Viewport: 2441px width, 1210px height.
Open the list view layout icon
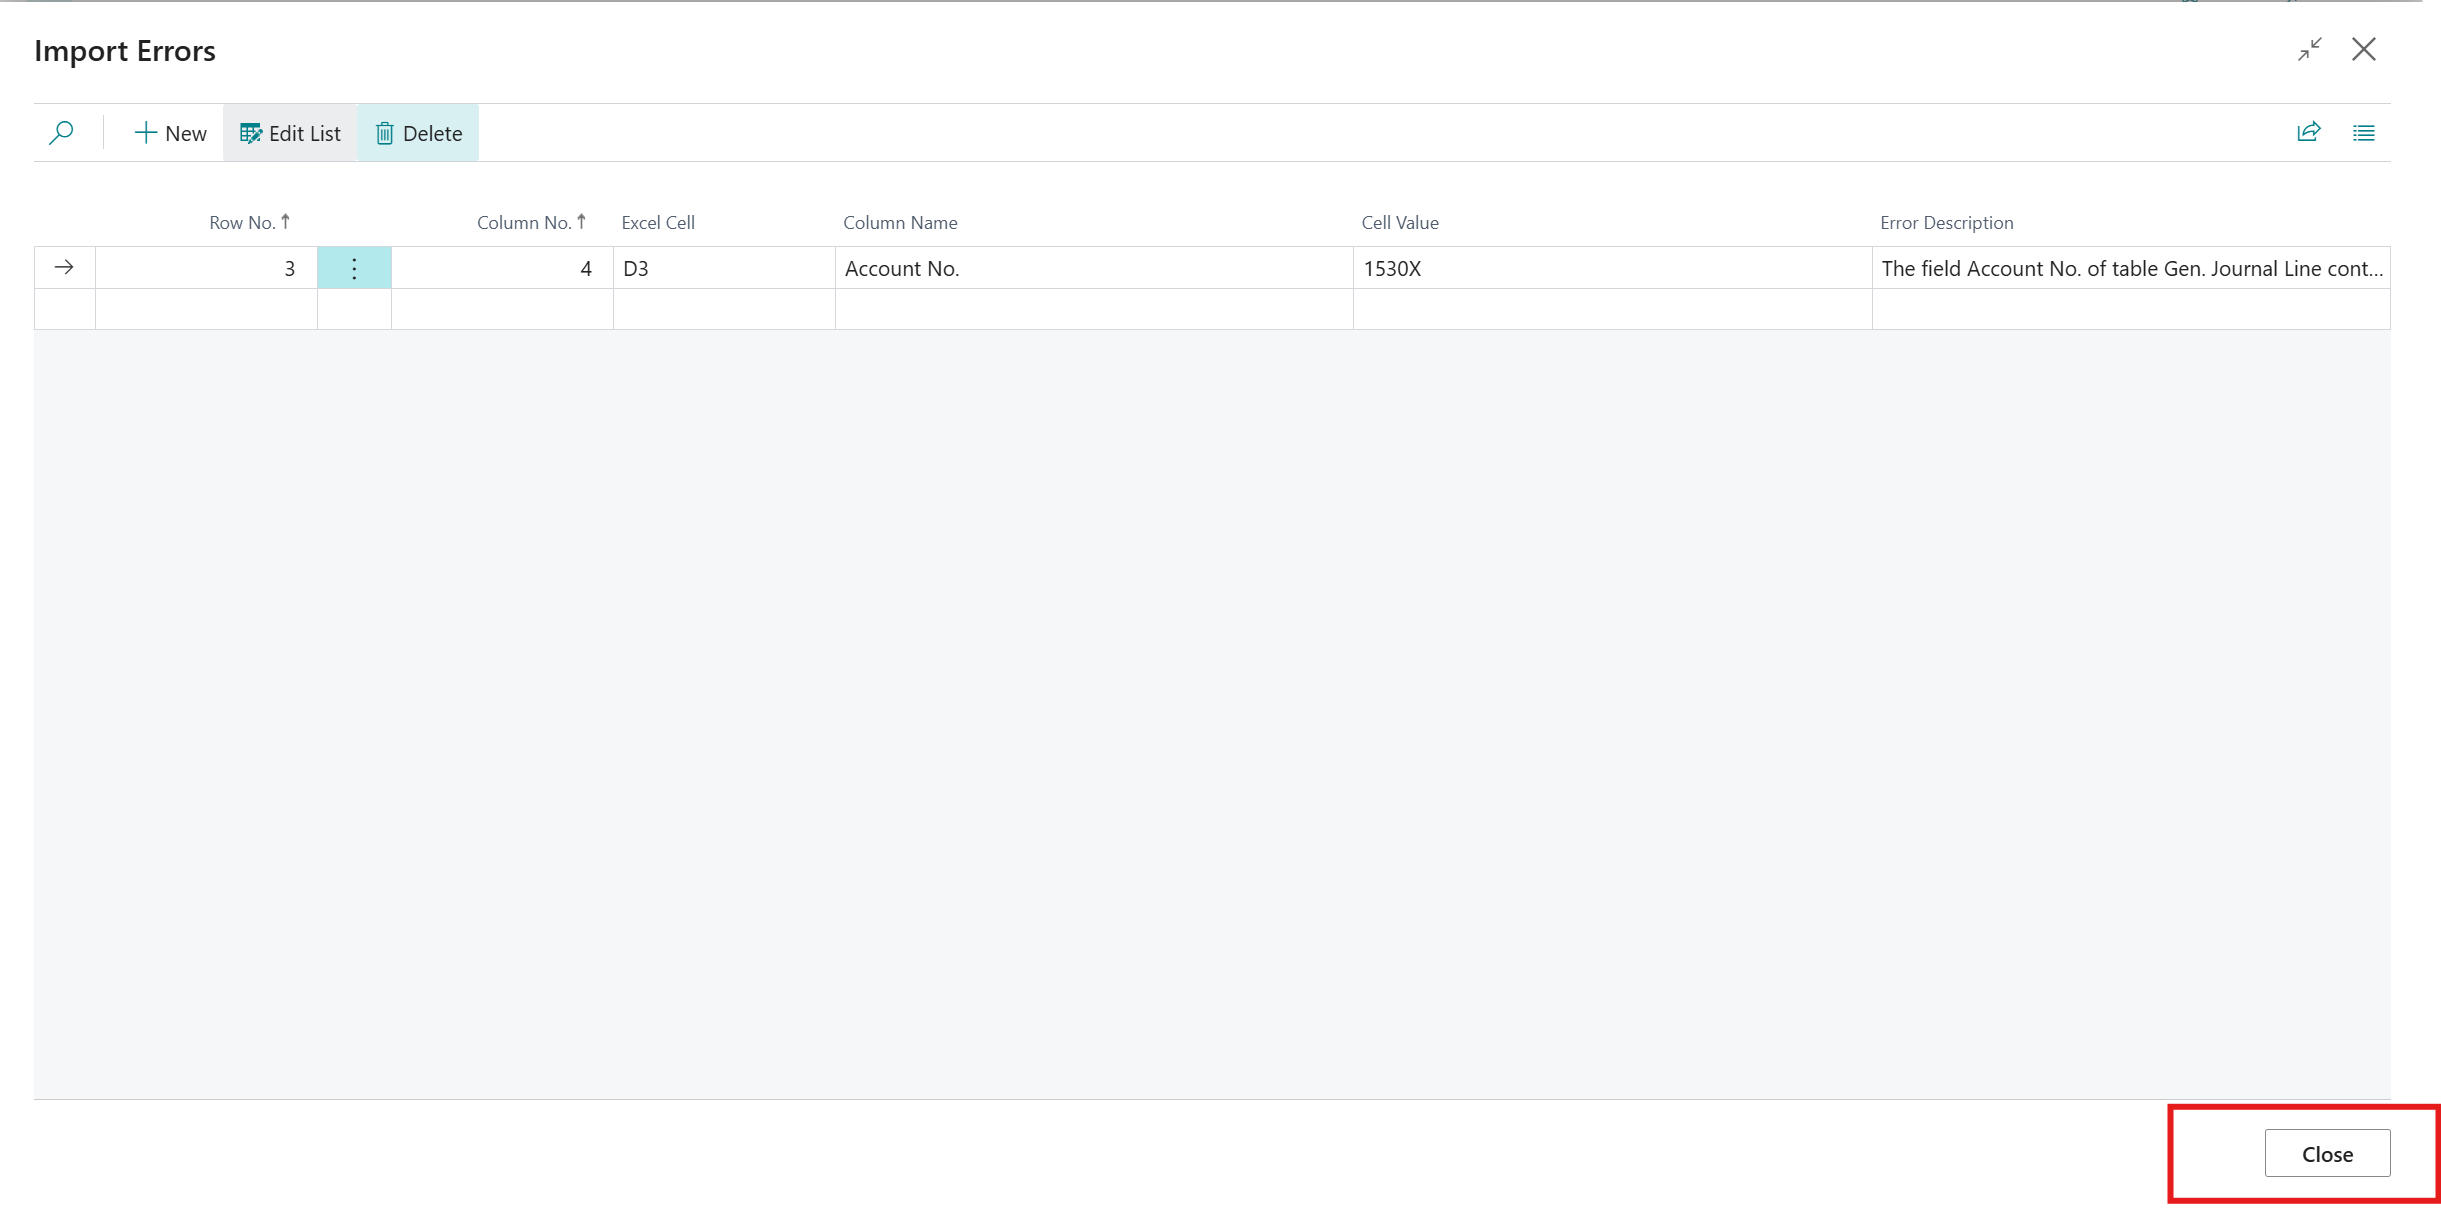(2363, 132)
